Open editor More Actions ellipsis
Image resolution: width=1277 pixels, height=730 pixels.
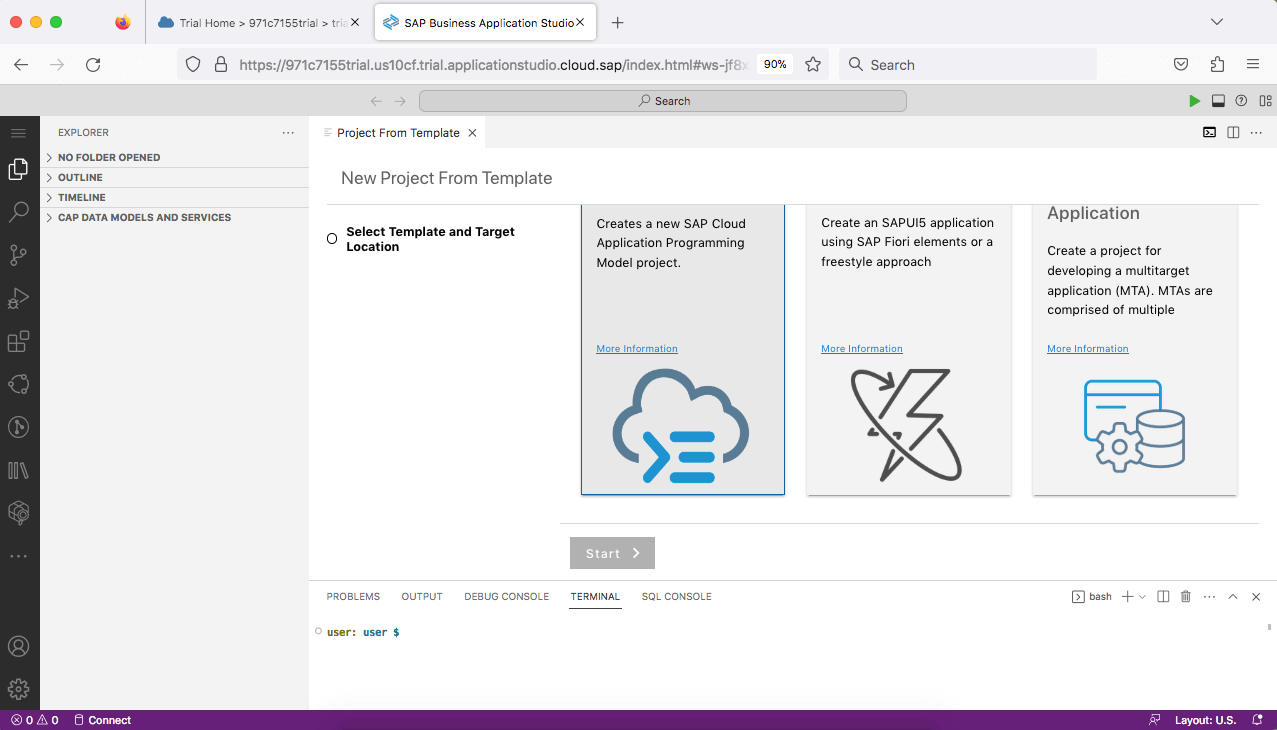[x=1257, y=132]
